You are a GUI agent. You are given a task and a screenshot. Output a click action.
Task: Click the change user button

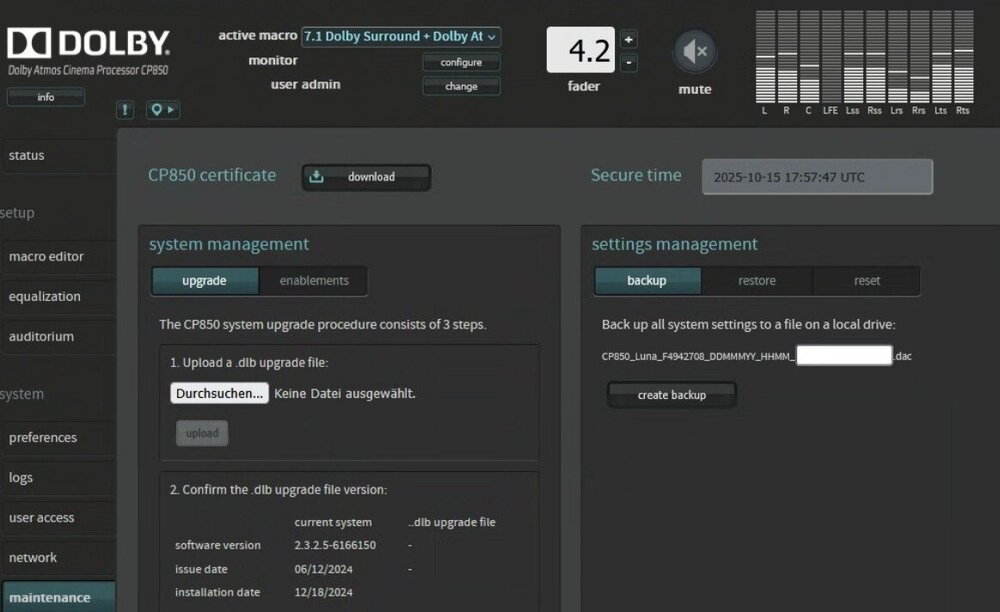coord(461,86)
